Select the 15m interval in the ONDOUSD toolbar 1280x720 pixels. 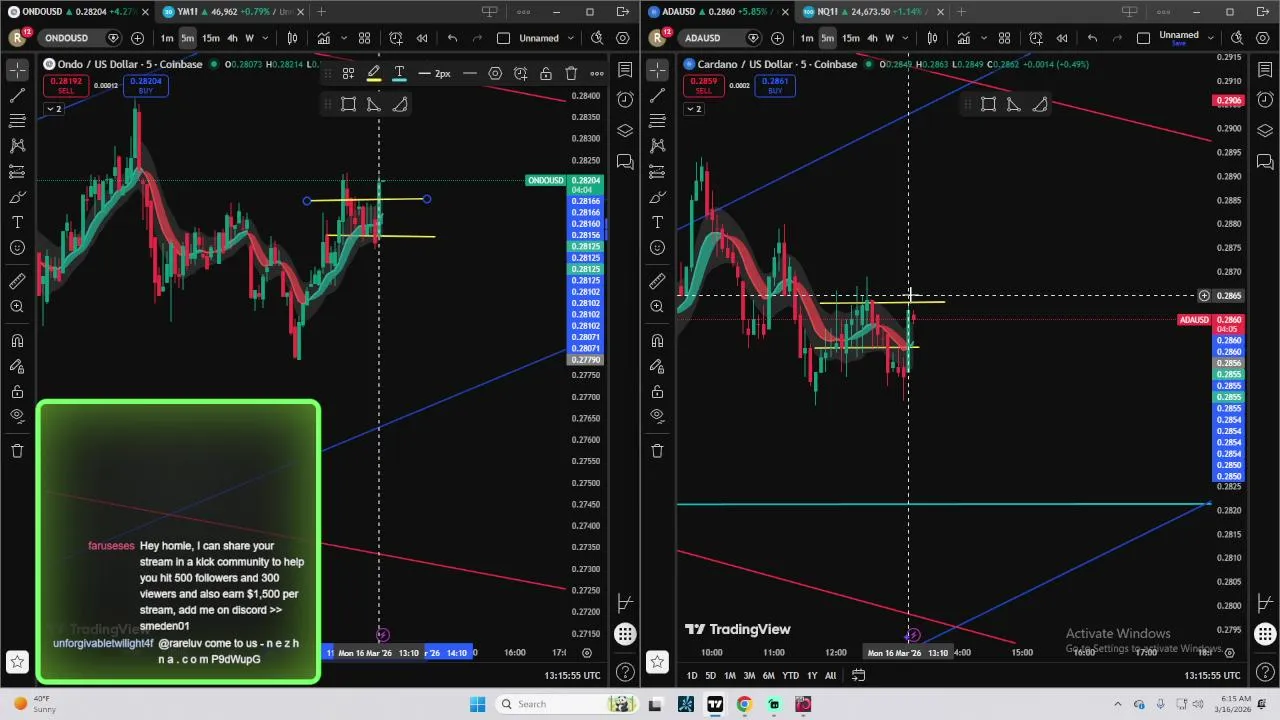point(210,38)
